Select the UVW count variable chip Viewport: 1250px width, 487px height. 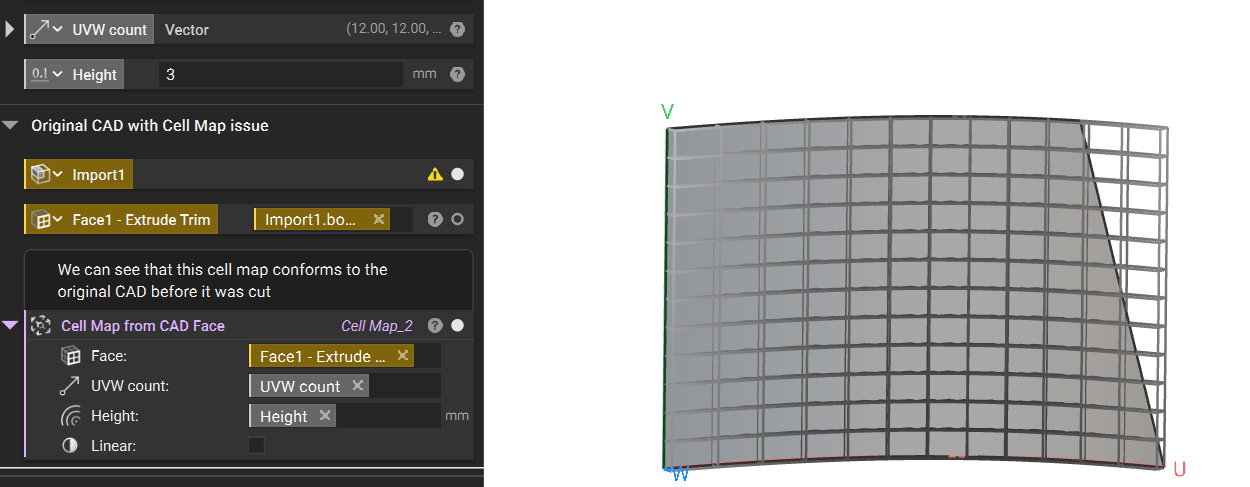click(109, 29)
